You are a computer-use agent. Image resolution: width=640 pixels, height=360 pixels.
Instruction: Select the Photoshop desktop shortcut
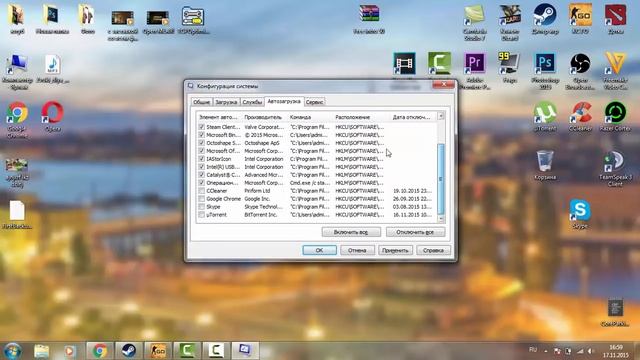click(x=545, y=64)
